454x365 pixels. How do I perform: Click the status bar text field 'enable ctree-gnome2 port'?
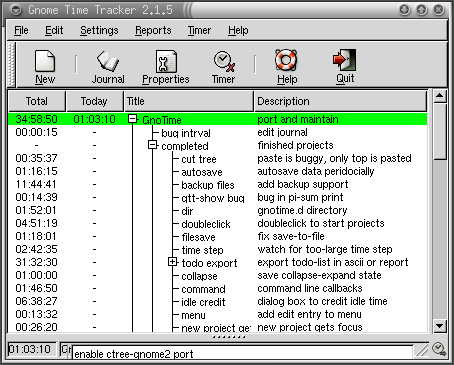[243, 353]
